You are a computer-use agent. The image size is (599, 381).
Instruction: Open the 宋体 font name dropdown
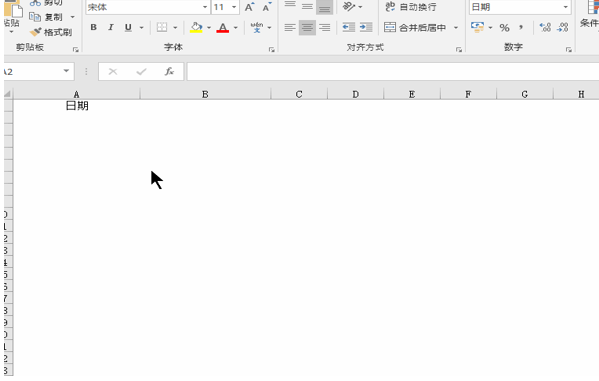[205, 7]
